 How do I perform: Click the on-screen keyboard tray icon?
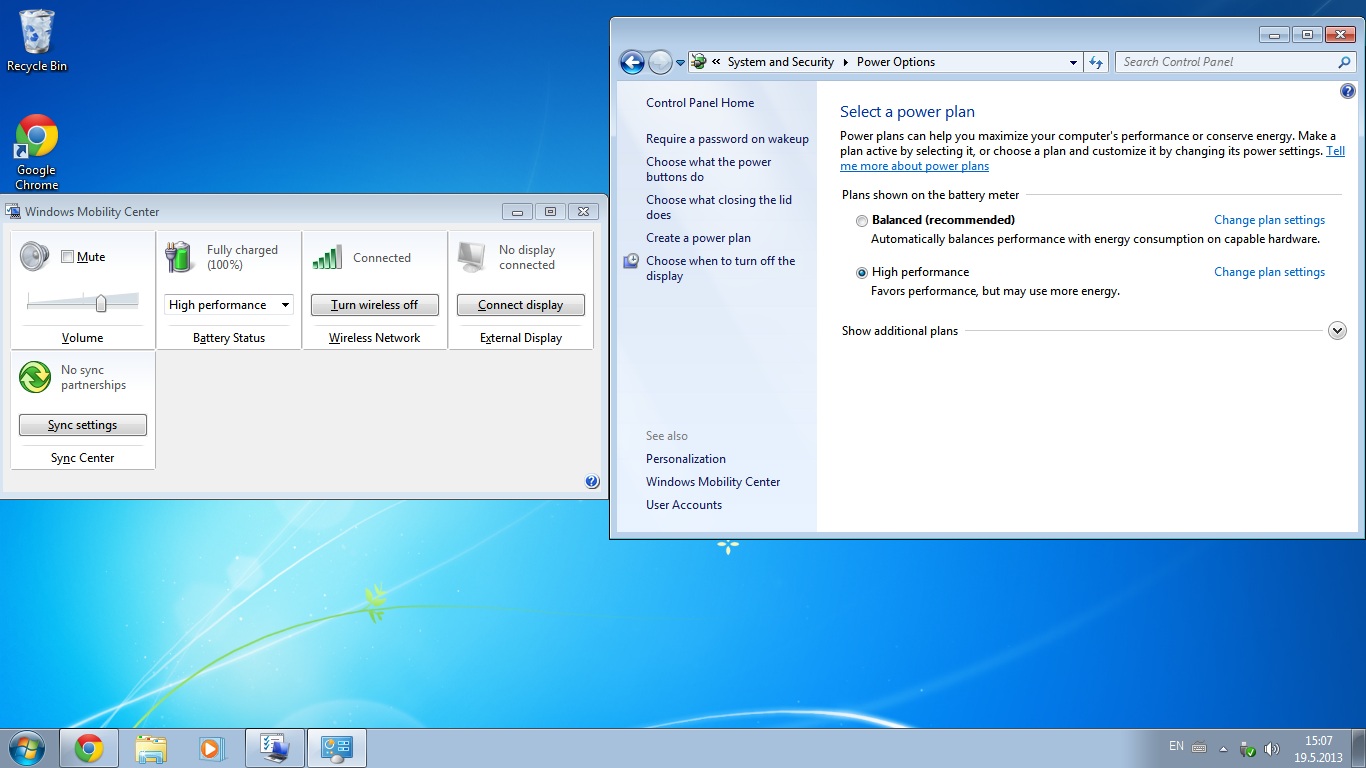(x=1199, y=748)
